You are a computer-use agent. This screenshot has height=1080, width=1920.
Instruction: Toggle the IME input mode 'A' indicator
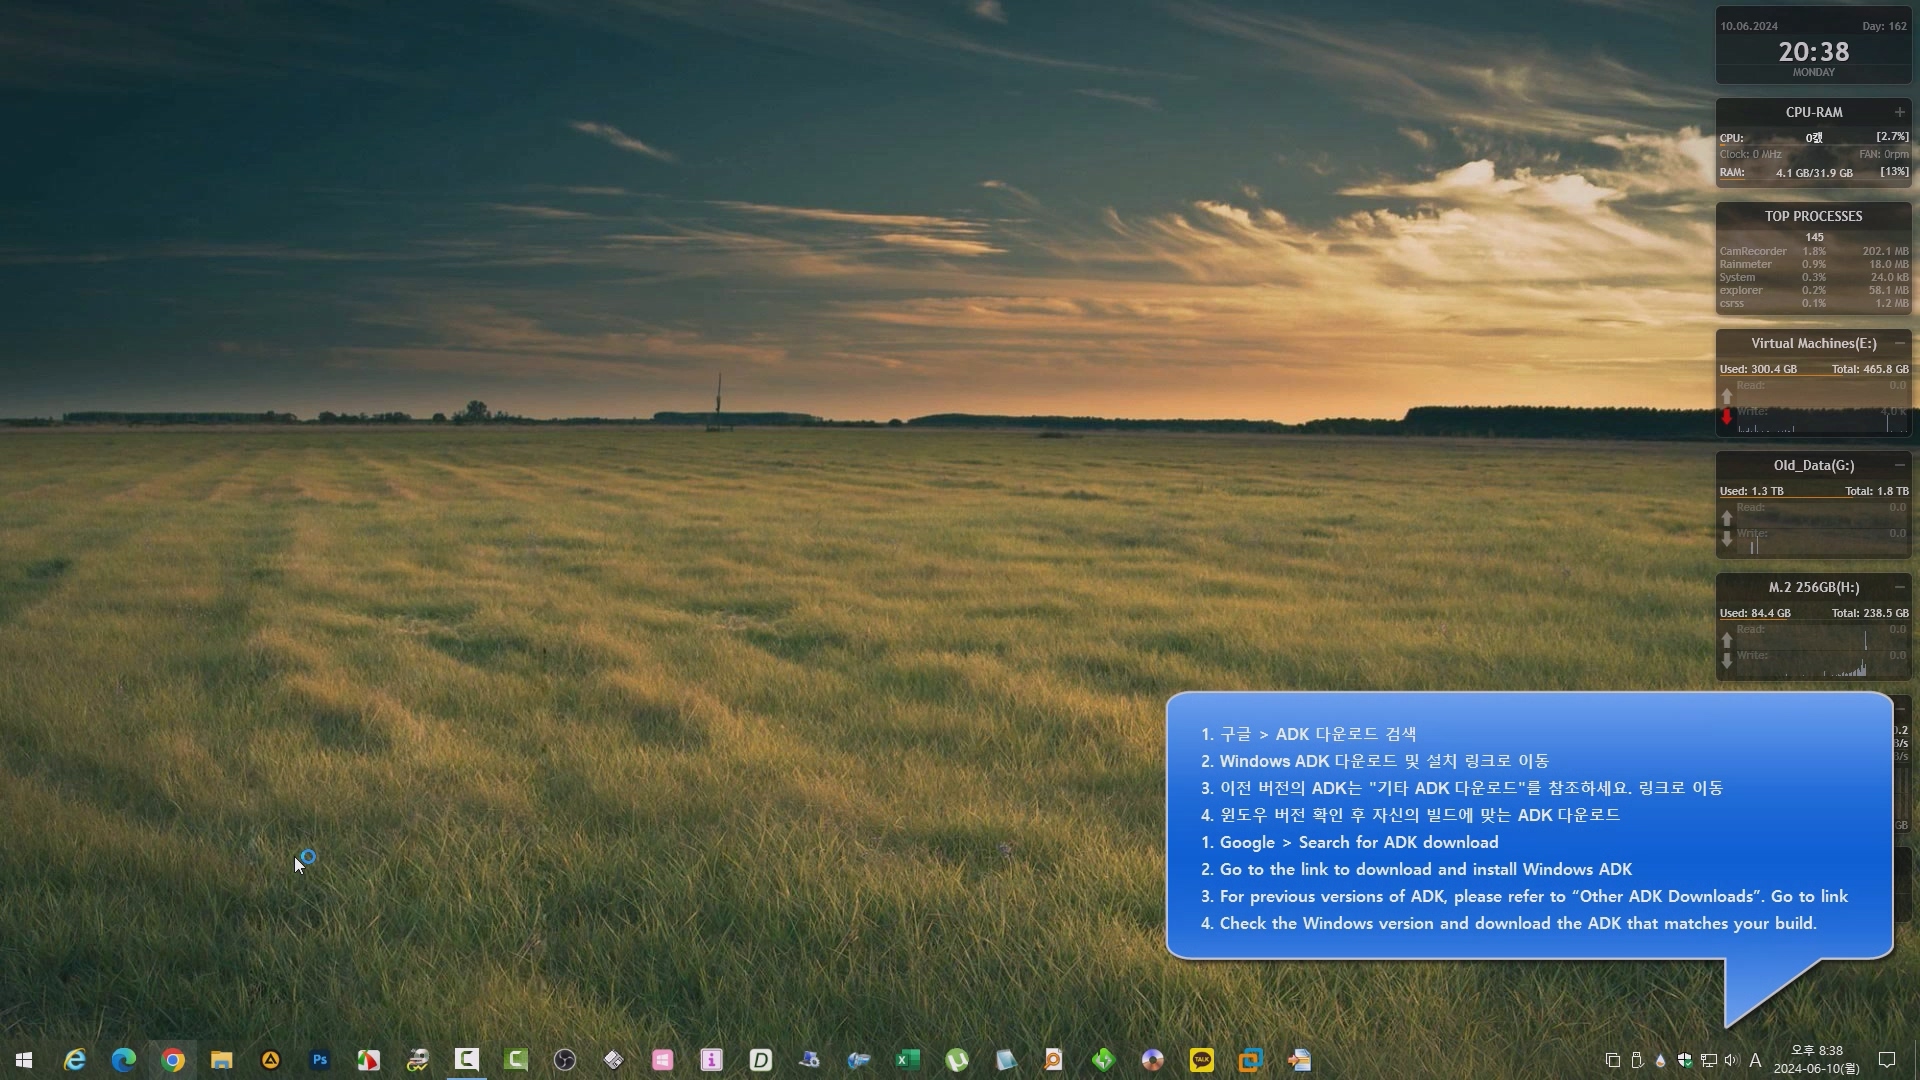coord(1755,1060)
